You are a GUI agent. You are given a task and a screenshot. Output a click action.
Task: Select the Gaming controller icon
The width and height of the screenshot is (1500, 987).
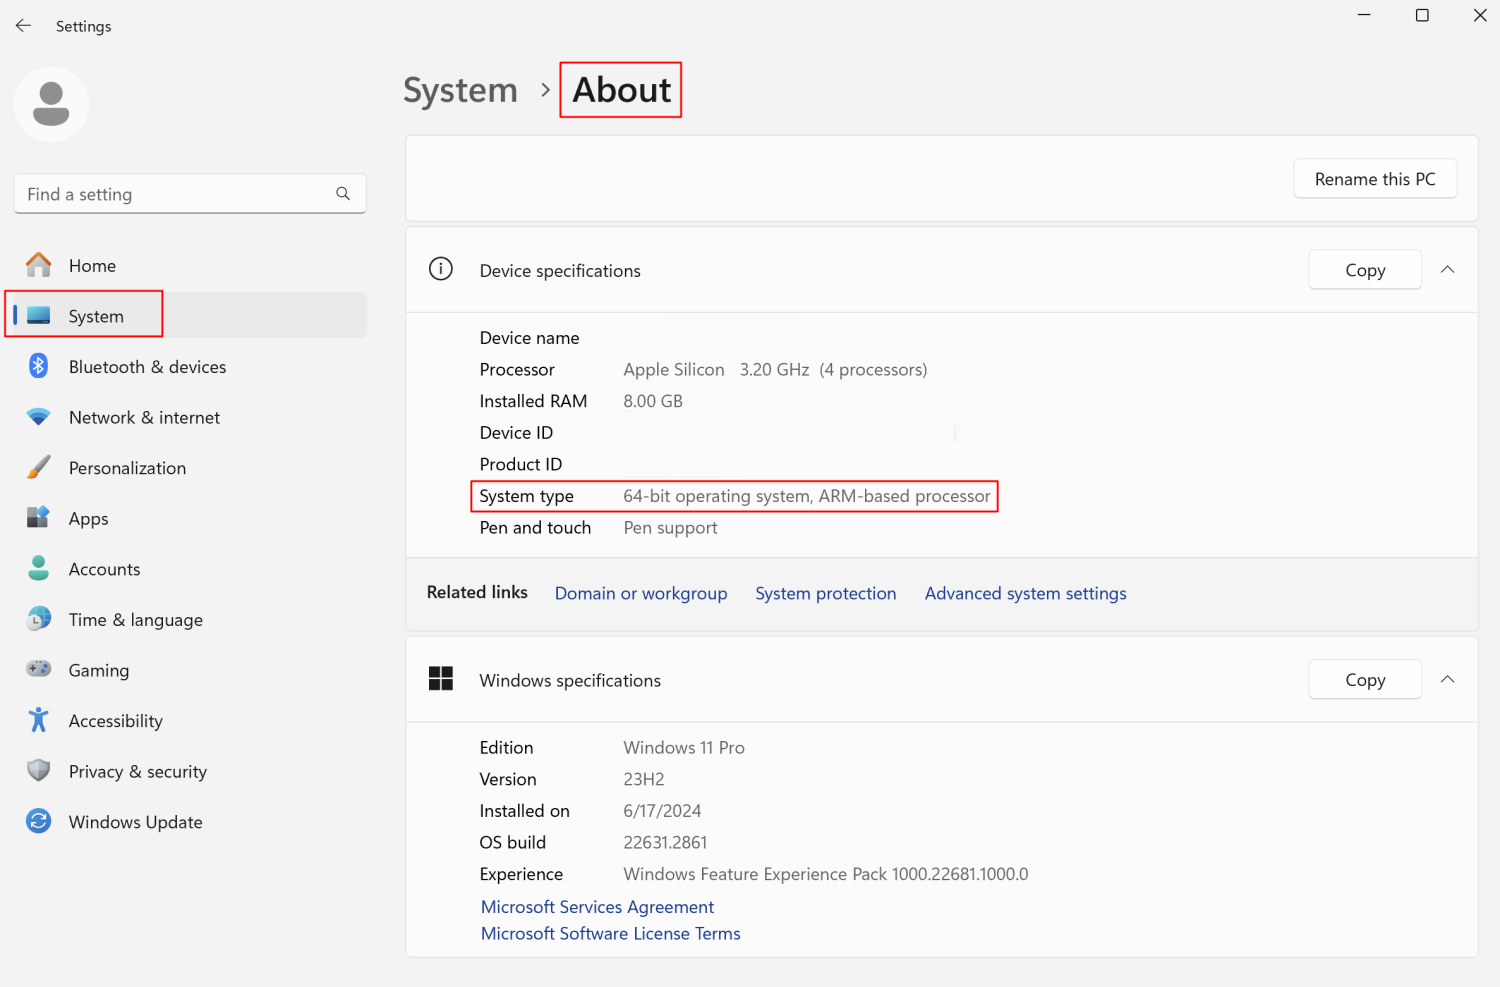tap(38, 669)
